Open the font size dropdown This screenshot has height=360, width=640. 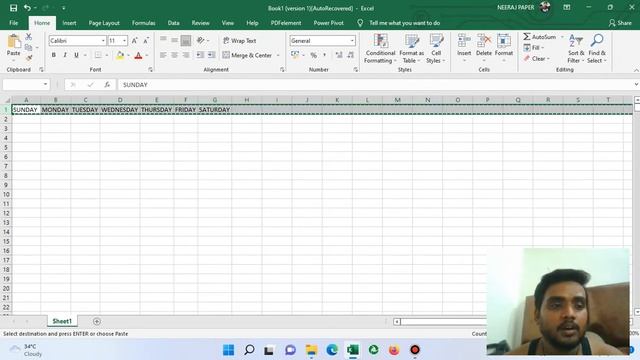(124, 41)
